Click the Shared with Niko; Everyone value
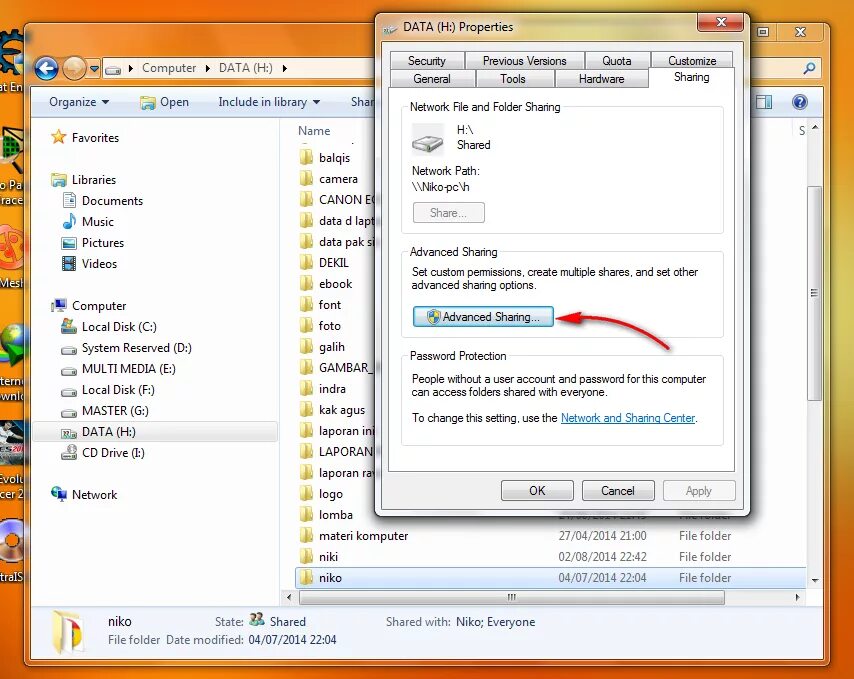854x679 pixels. (x=496, y=622)
